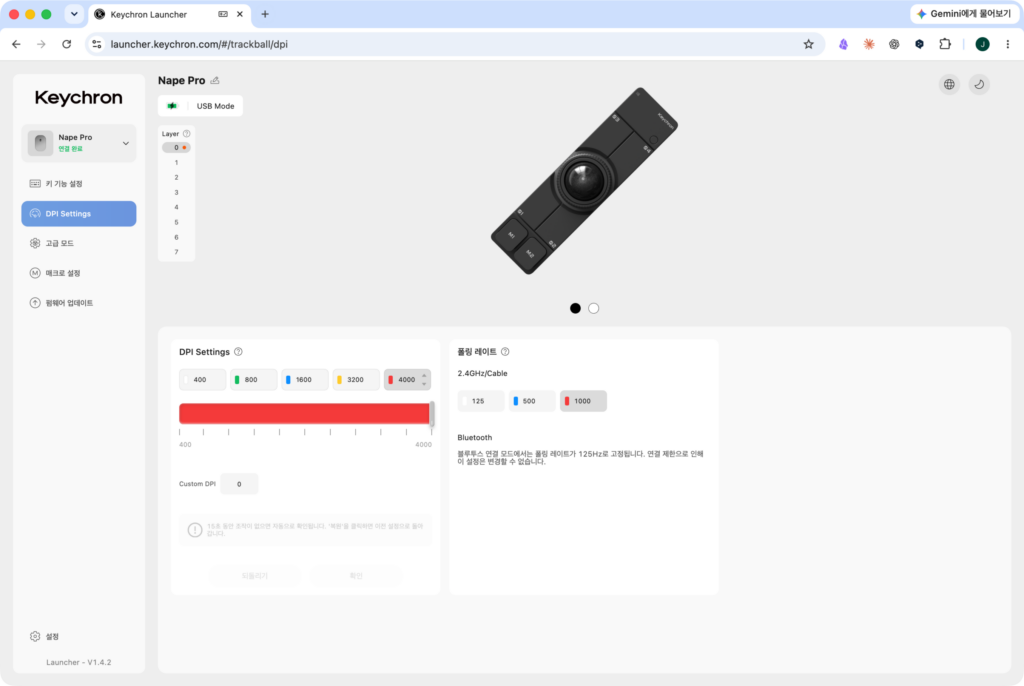Select Layer 0
This screenshot has width=1024, height=686.
[176, 148]
